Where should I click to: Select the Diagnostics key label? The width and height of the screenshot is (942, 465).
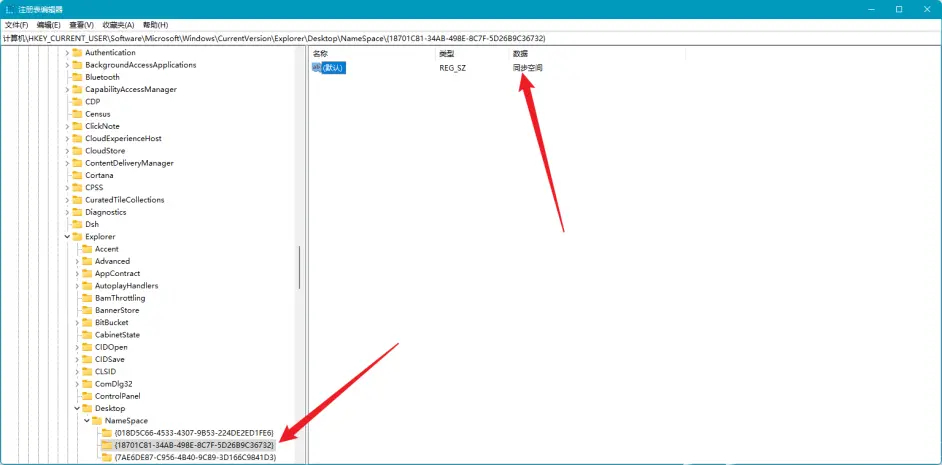(106, 212)
